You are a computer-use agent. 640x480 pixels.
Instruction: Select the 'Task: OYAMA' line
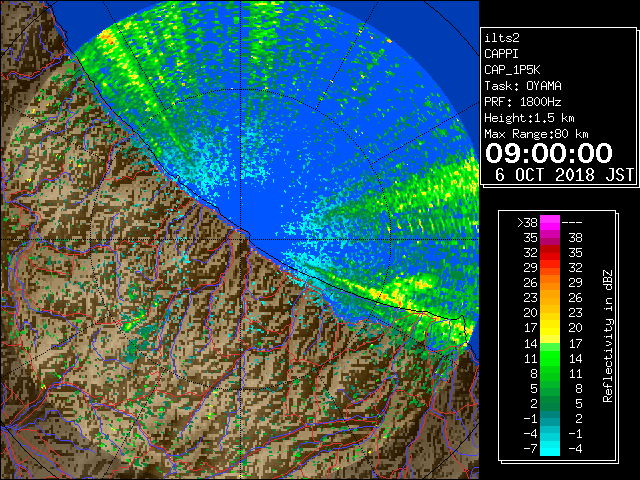click(523, 86)
